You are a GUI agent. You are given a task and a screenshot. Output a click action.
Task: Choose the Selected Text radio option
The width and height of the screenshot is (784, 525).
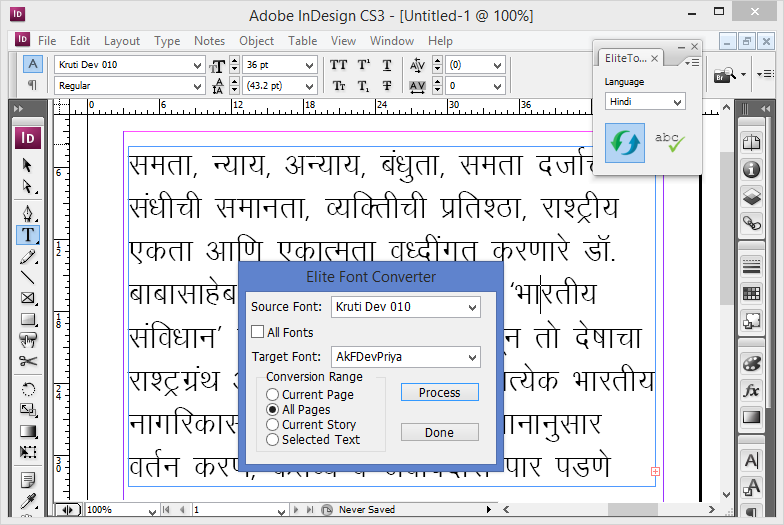pyautogui.click(x=272, y=440)
